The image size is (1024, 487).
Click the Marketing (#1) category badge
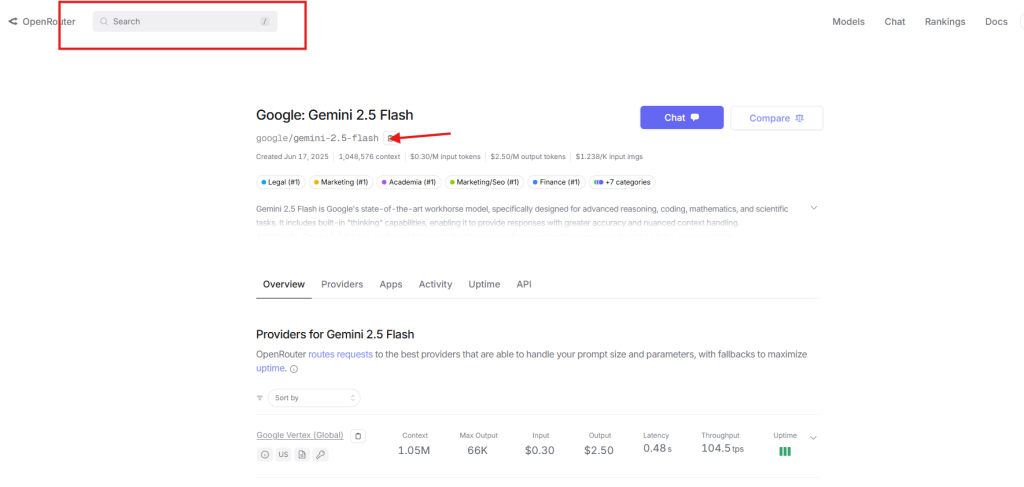click(x=341, y=182)
